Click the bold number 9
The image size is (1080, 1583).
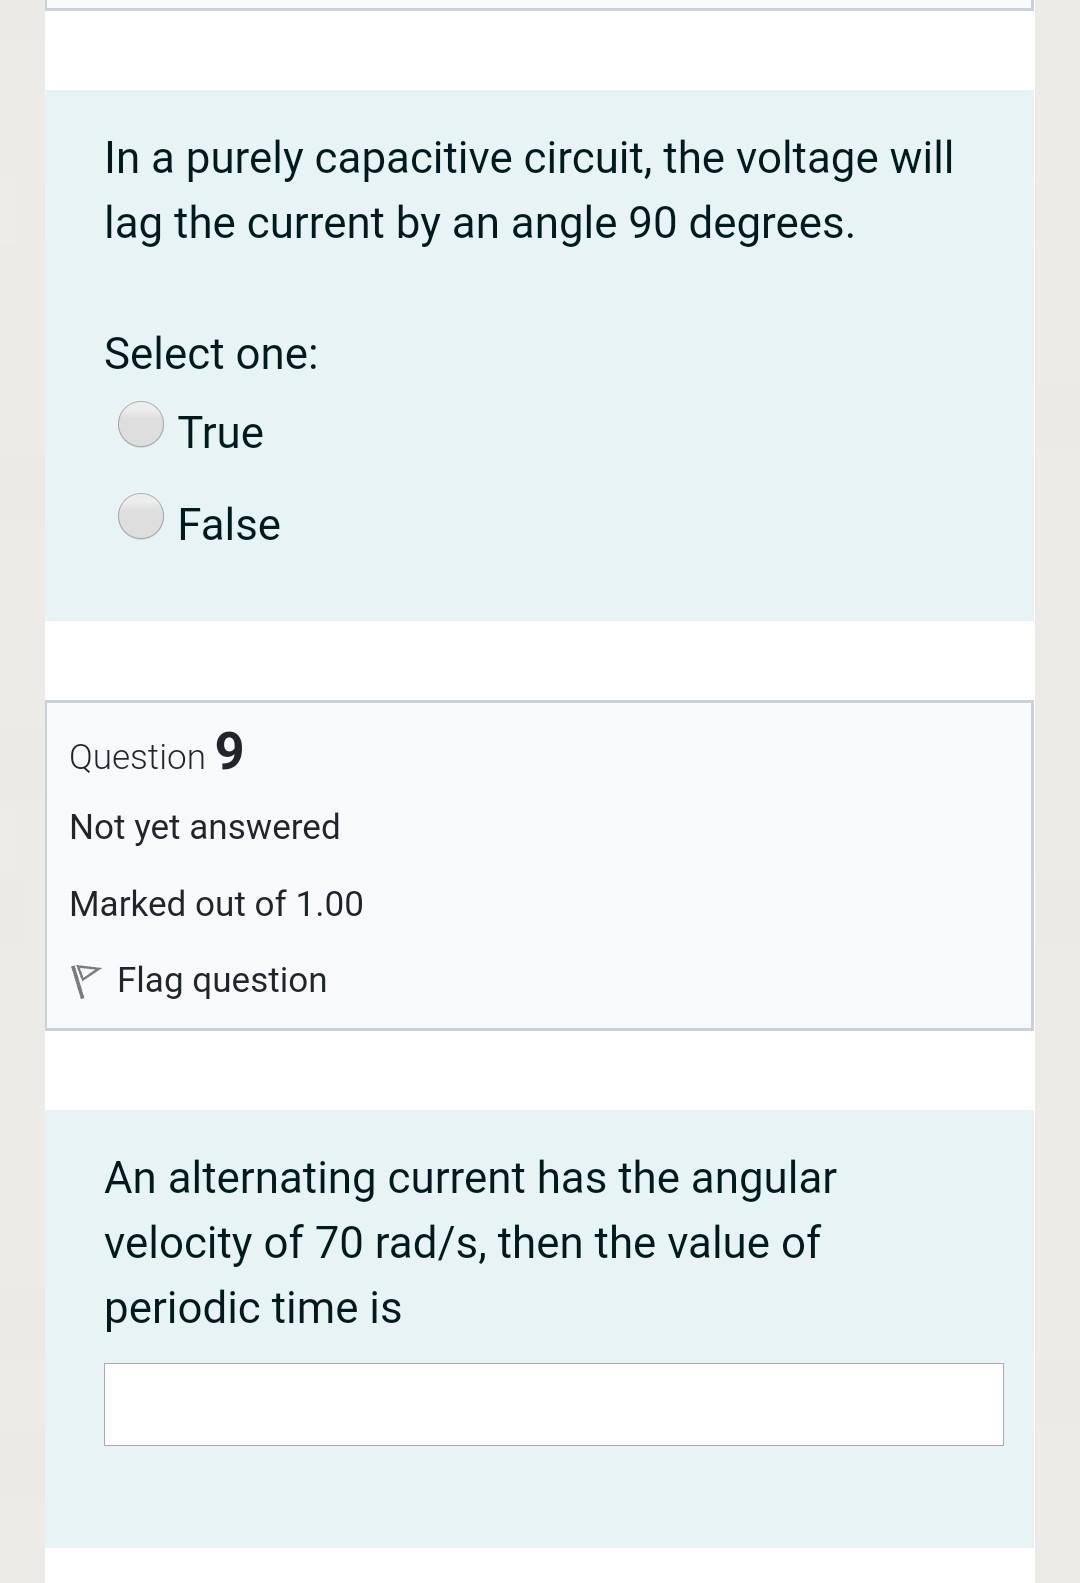[229, 751]
